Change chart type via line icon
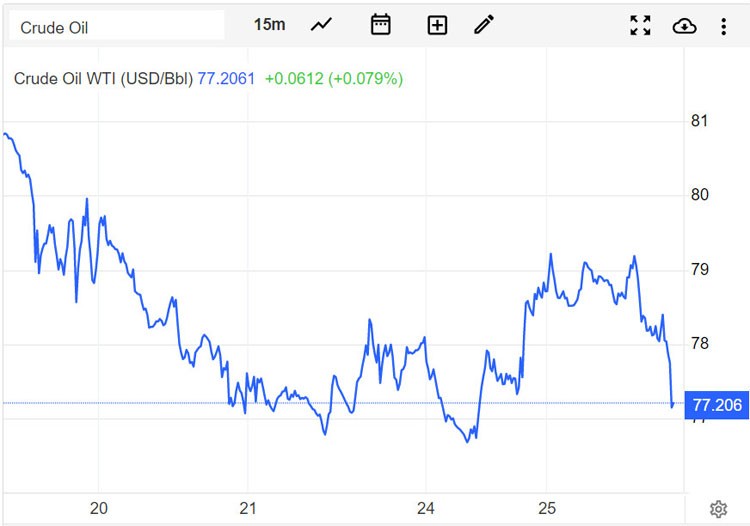Image resolution: width=750 pixels, height=526 pixels. click(322, 25)
